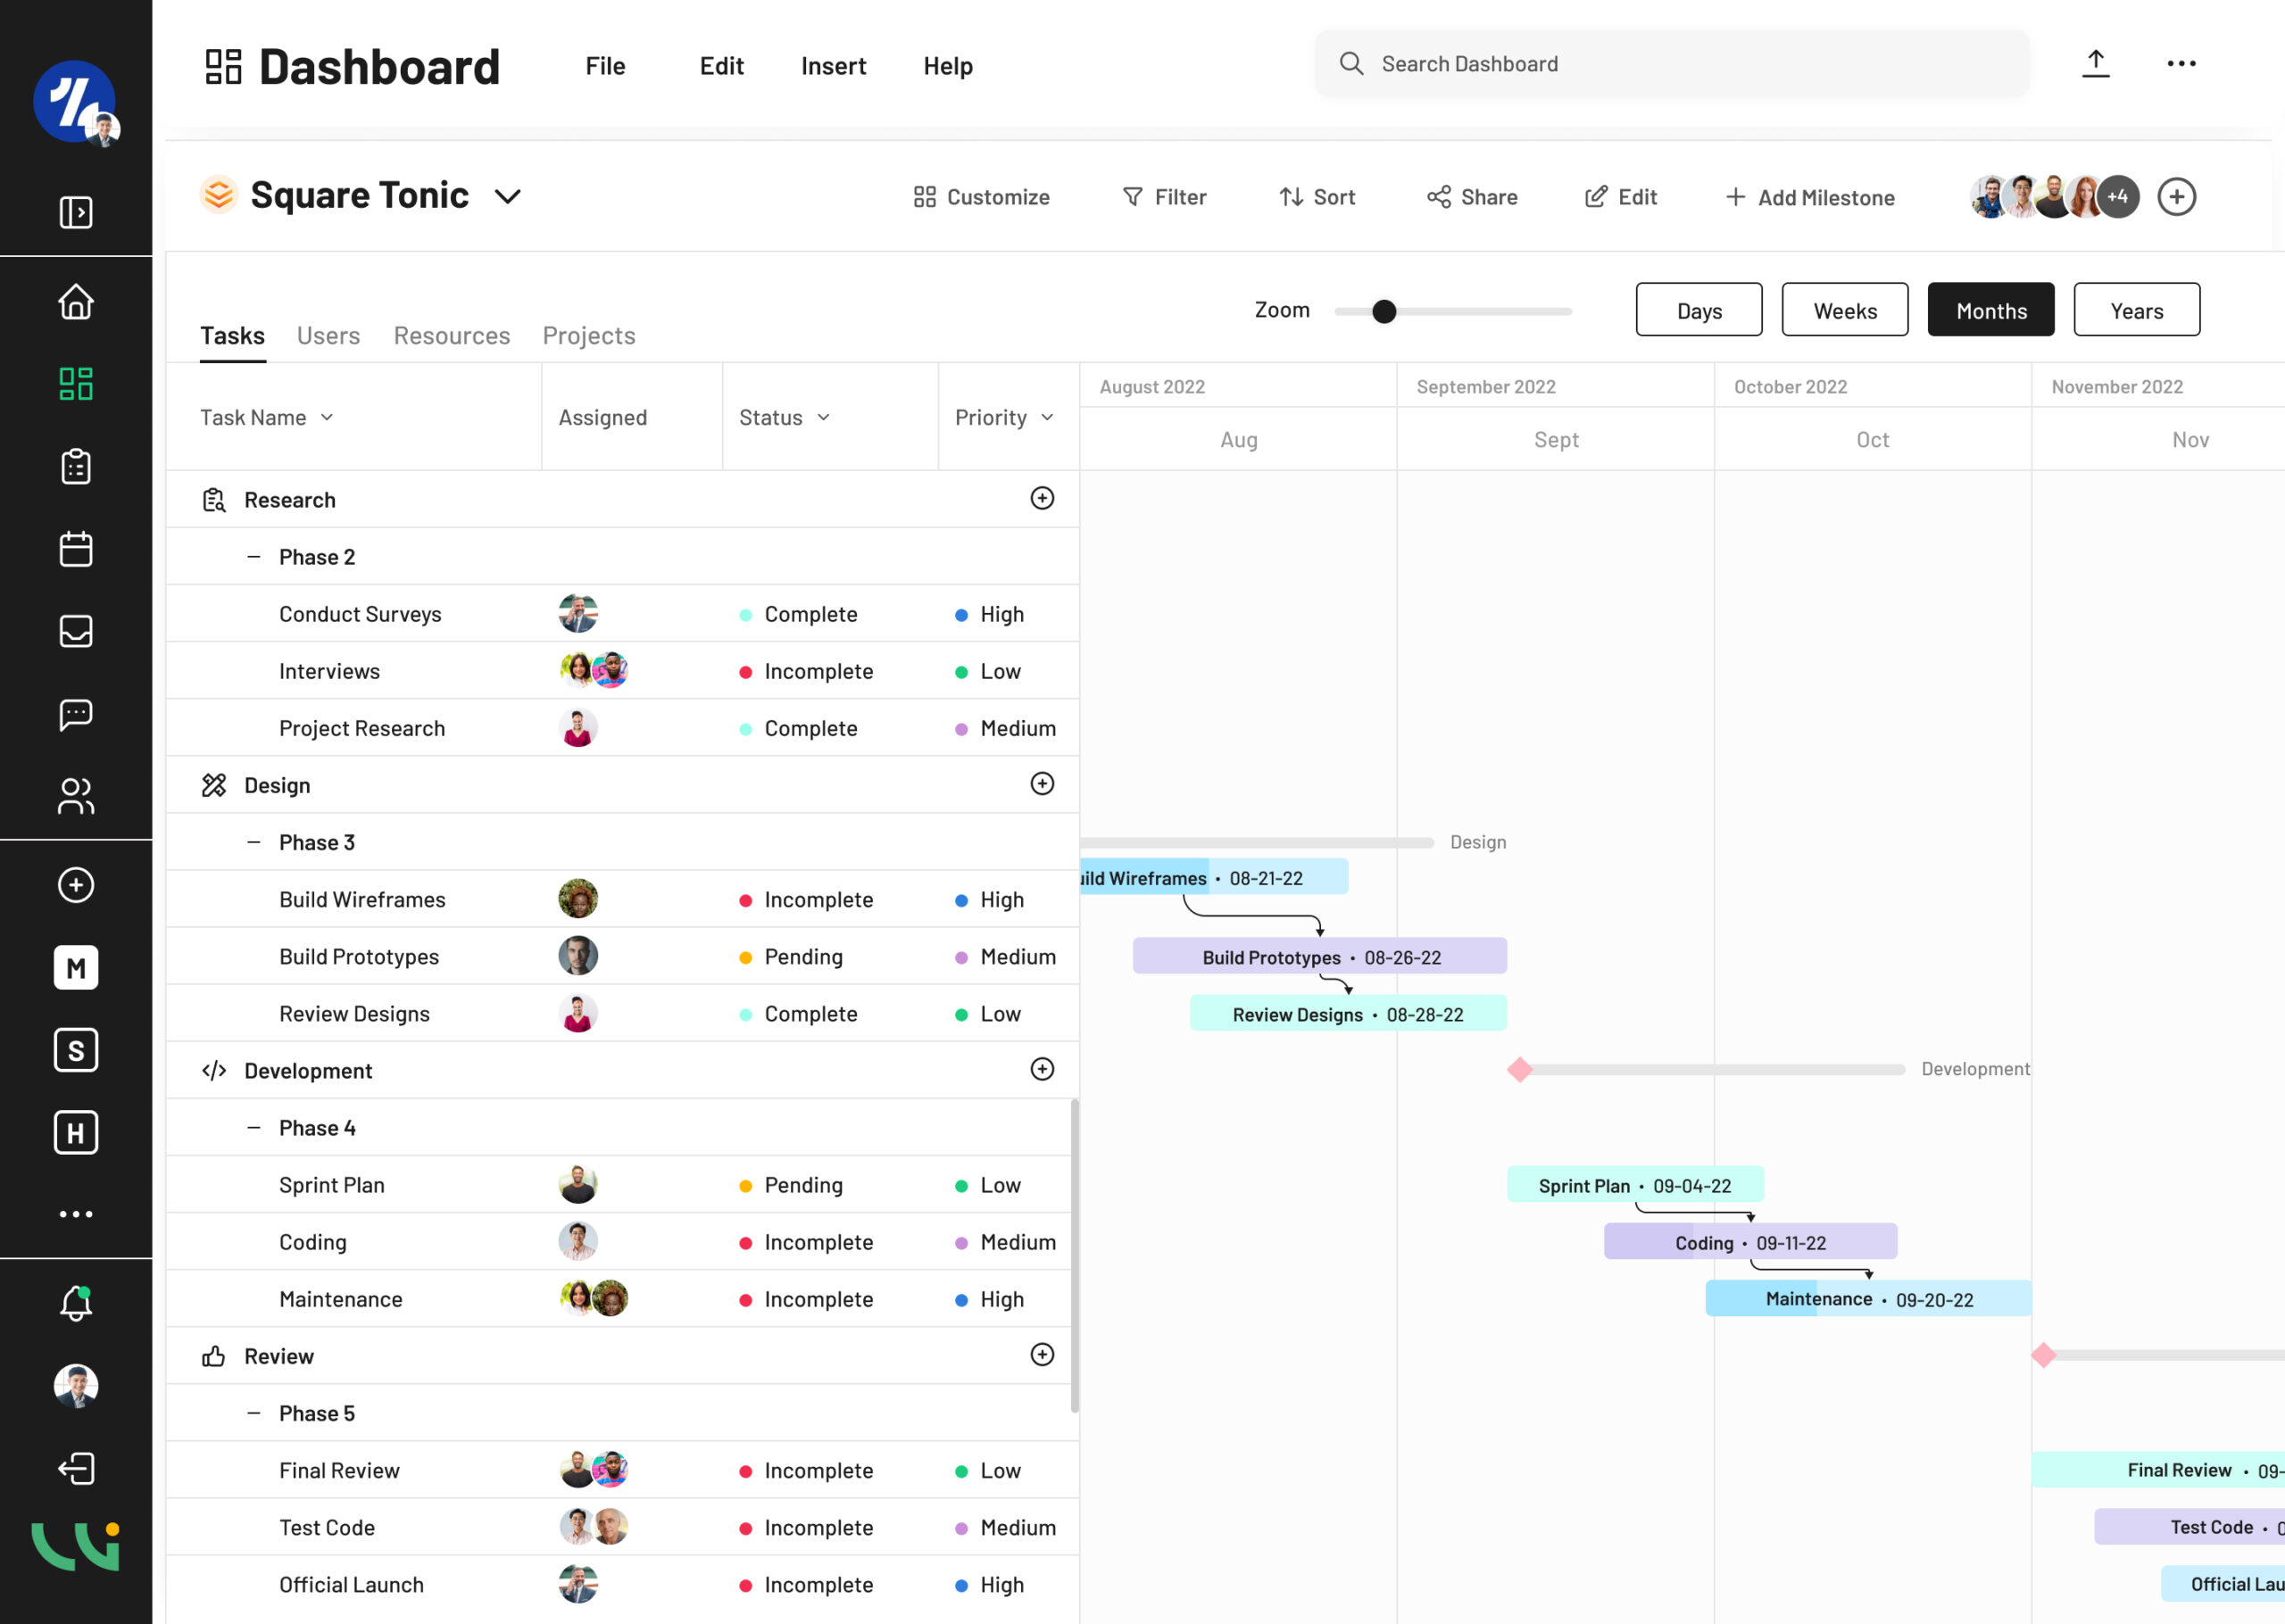Click the logout icon in sidebar
This screenshot has height=1624, width=2285.
pos(76,1468)
